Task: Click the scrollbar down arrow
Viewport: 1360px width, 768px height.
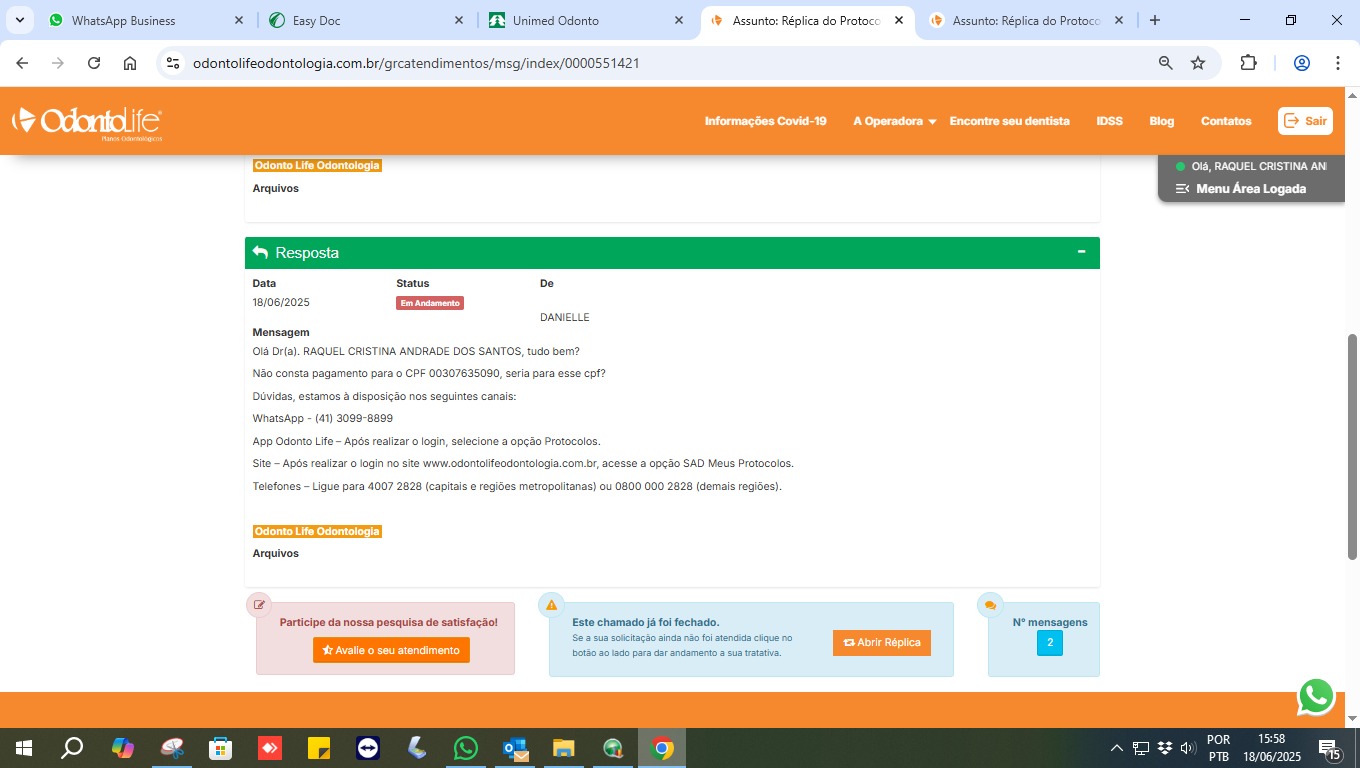Action: [1353, 718]
